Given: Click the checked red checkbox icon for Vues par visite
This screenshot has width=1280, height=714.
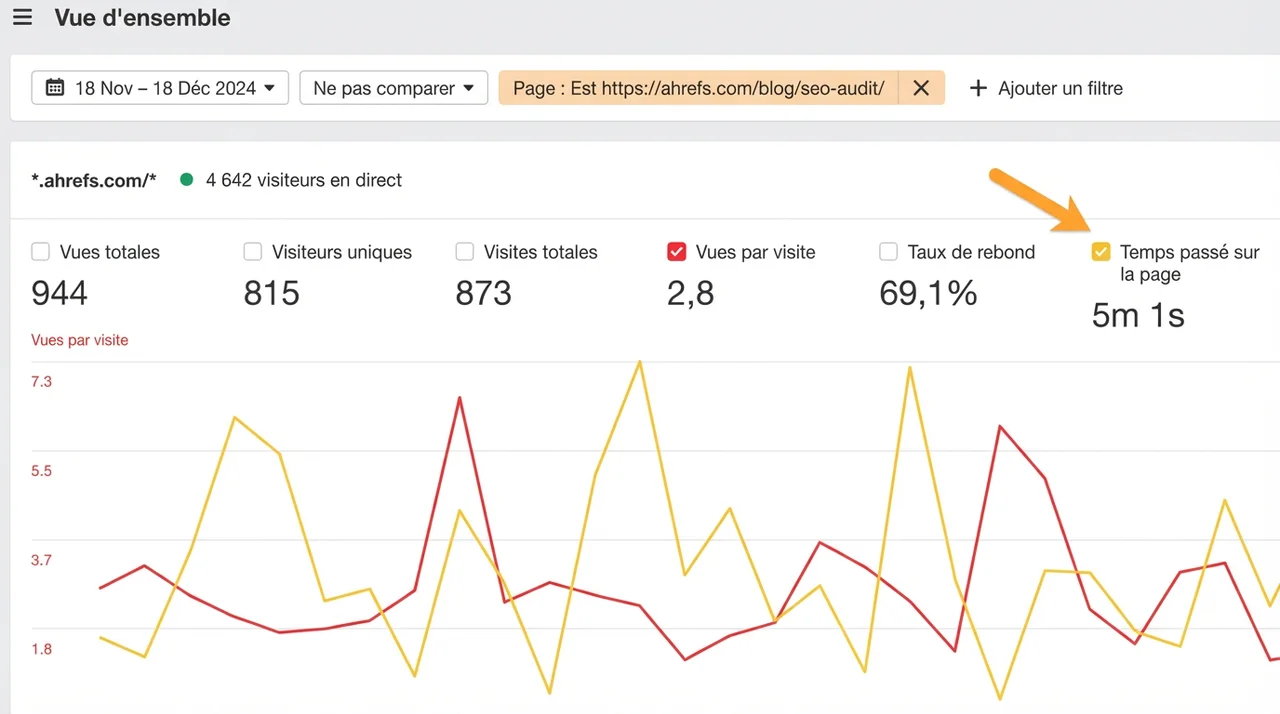Looking at the screenshot, I should pos(677,252).
